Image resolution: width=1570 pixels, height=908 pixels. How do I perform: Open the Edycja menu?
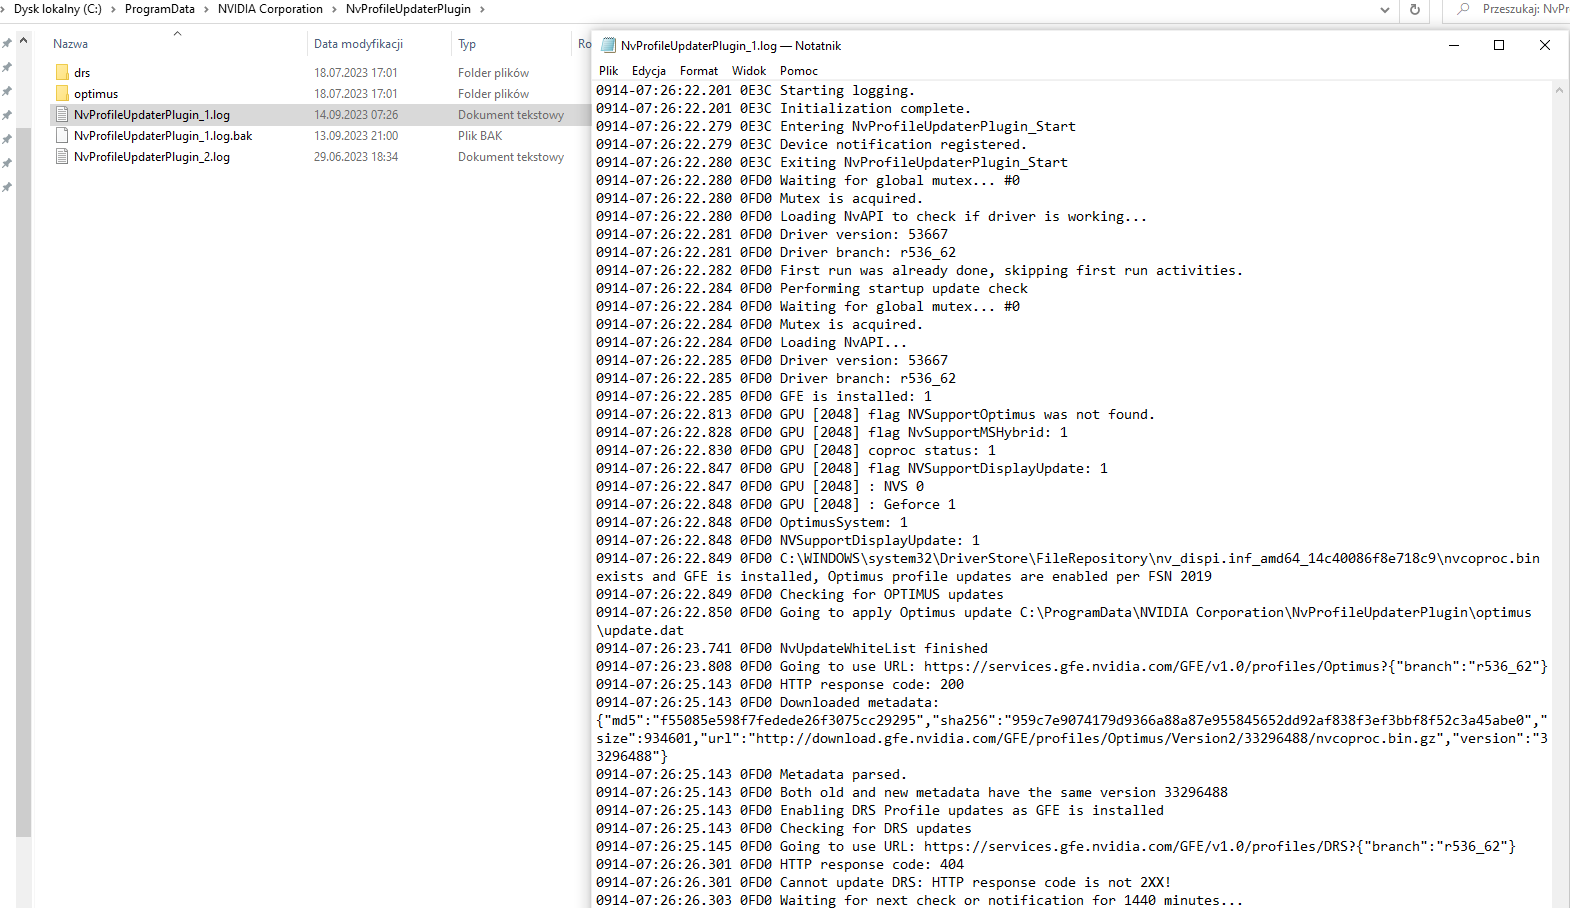[648, 71]
